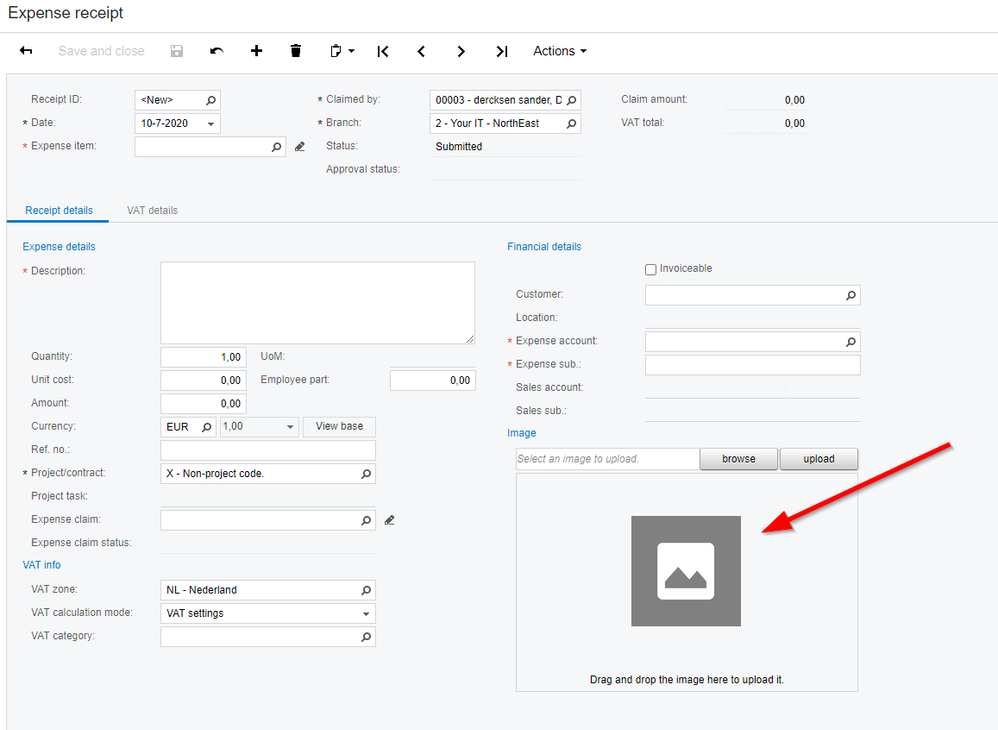The width and height of the screenshot is (998, 730).
Task: Click the browse button
Action: pos(738,459)
